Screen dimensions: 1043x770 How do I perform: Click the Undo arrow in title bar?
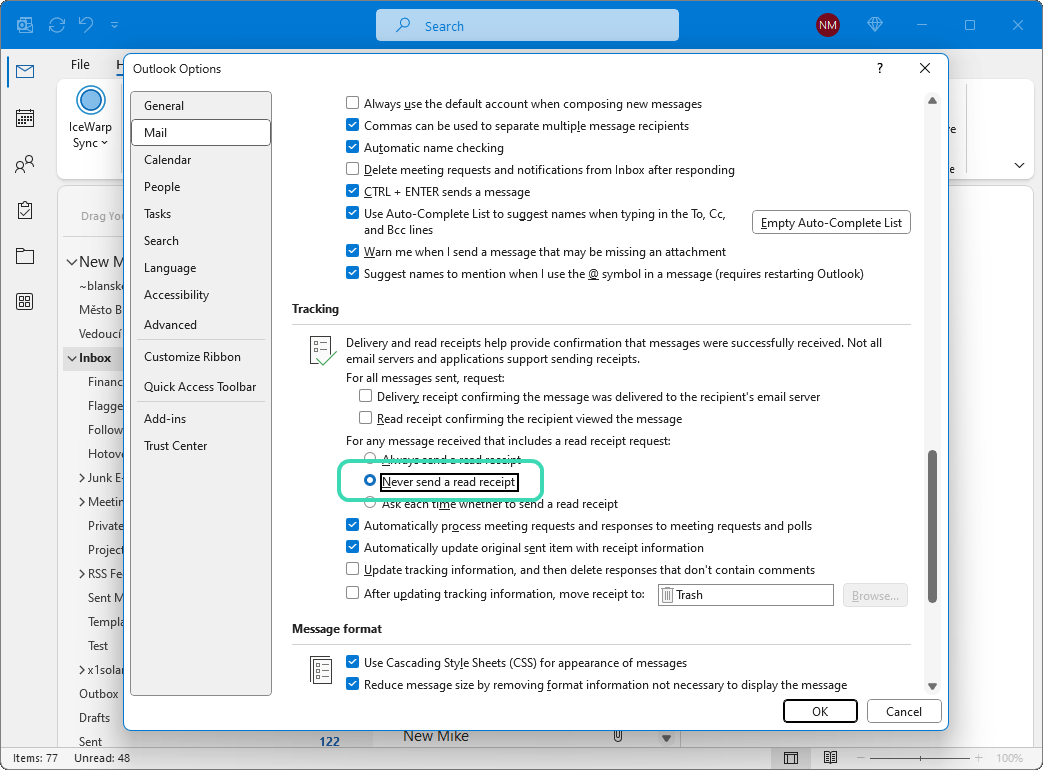click(87, 25)
